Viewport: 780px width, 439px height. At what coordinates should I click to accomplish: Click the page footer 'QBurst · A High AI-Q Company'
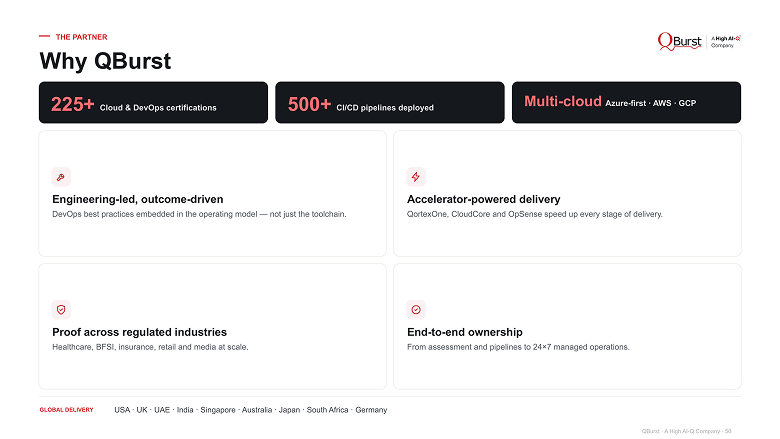[686, 431]
